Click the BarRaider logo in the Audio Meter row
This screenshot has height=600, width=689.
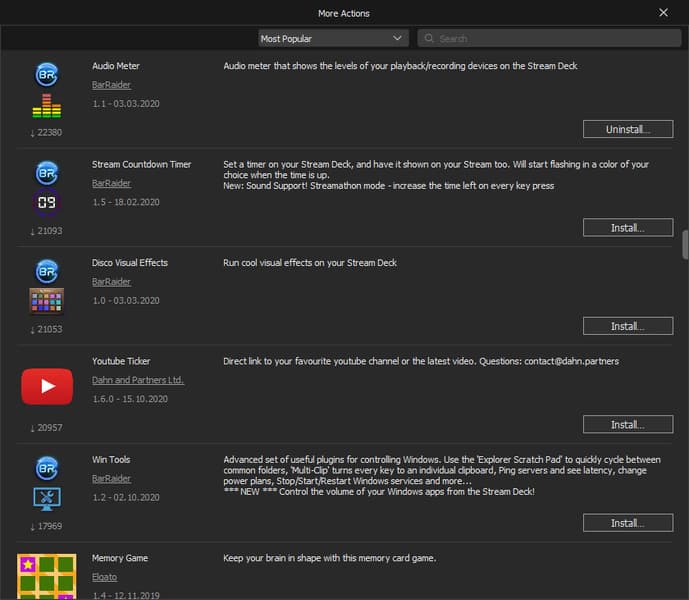pyautogui.click(x=47, y=74)
